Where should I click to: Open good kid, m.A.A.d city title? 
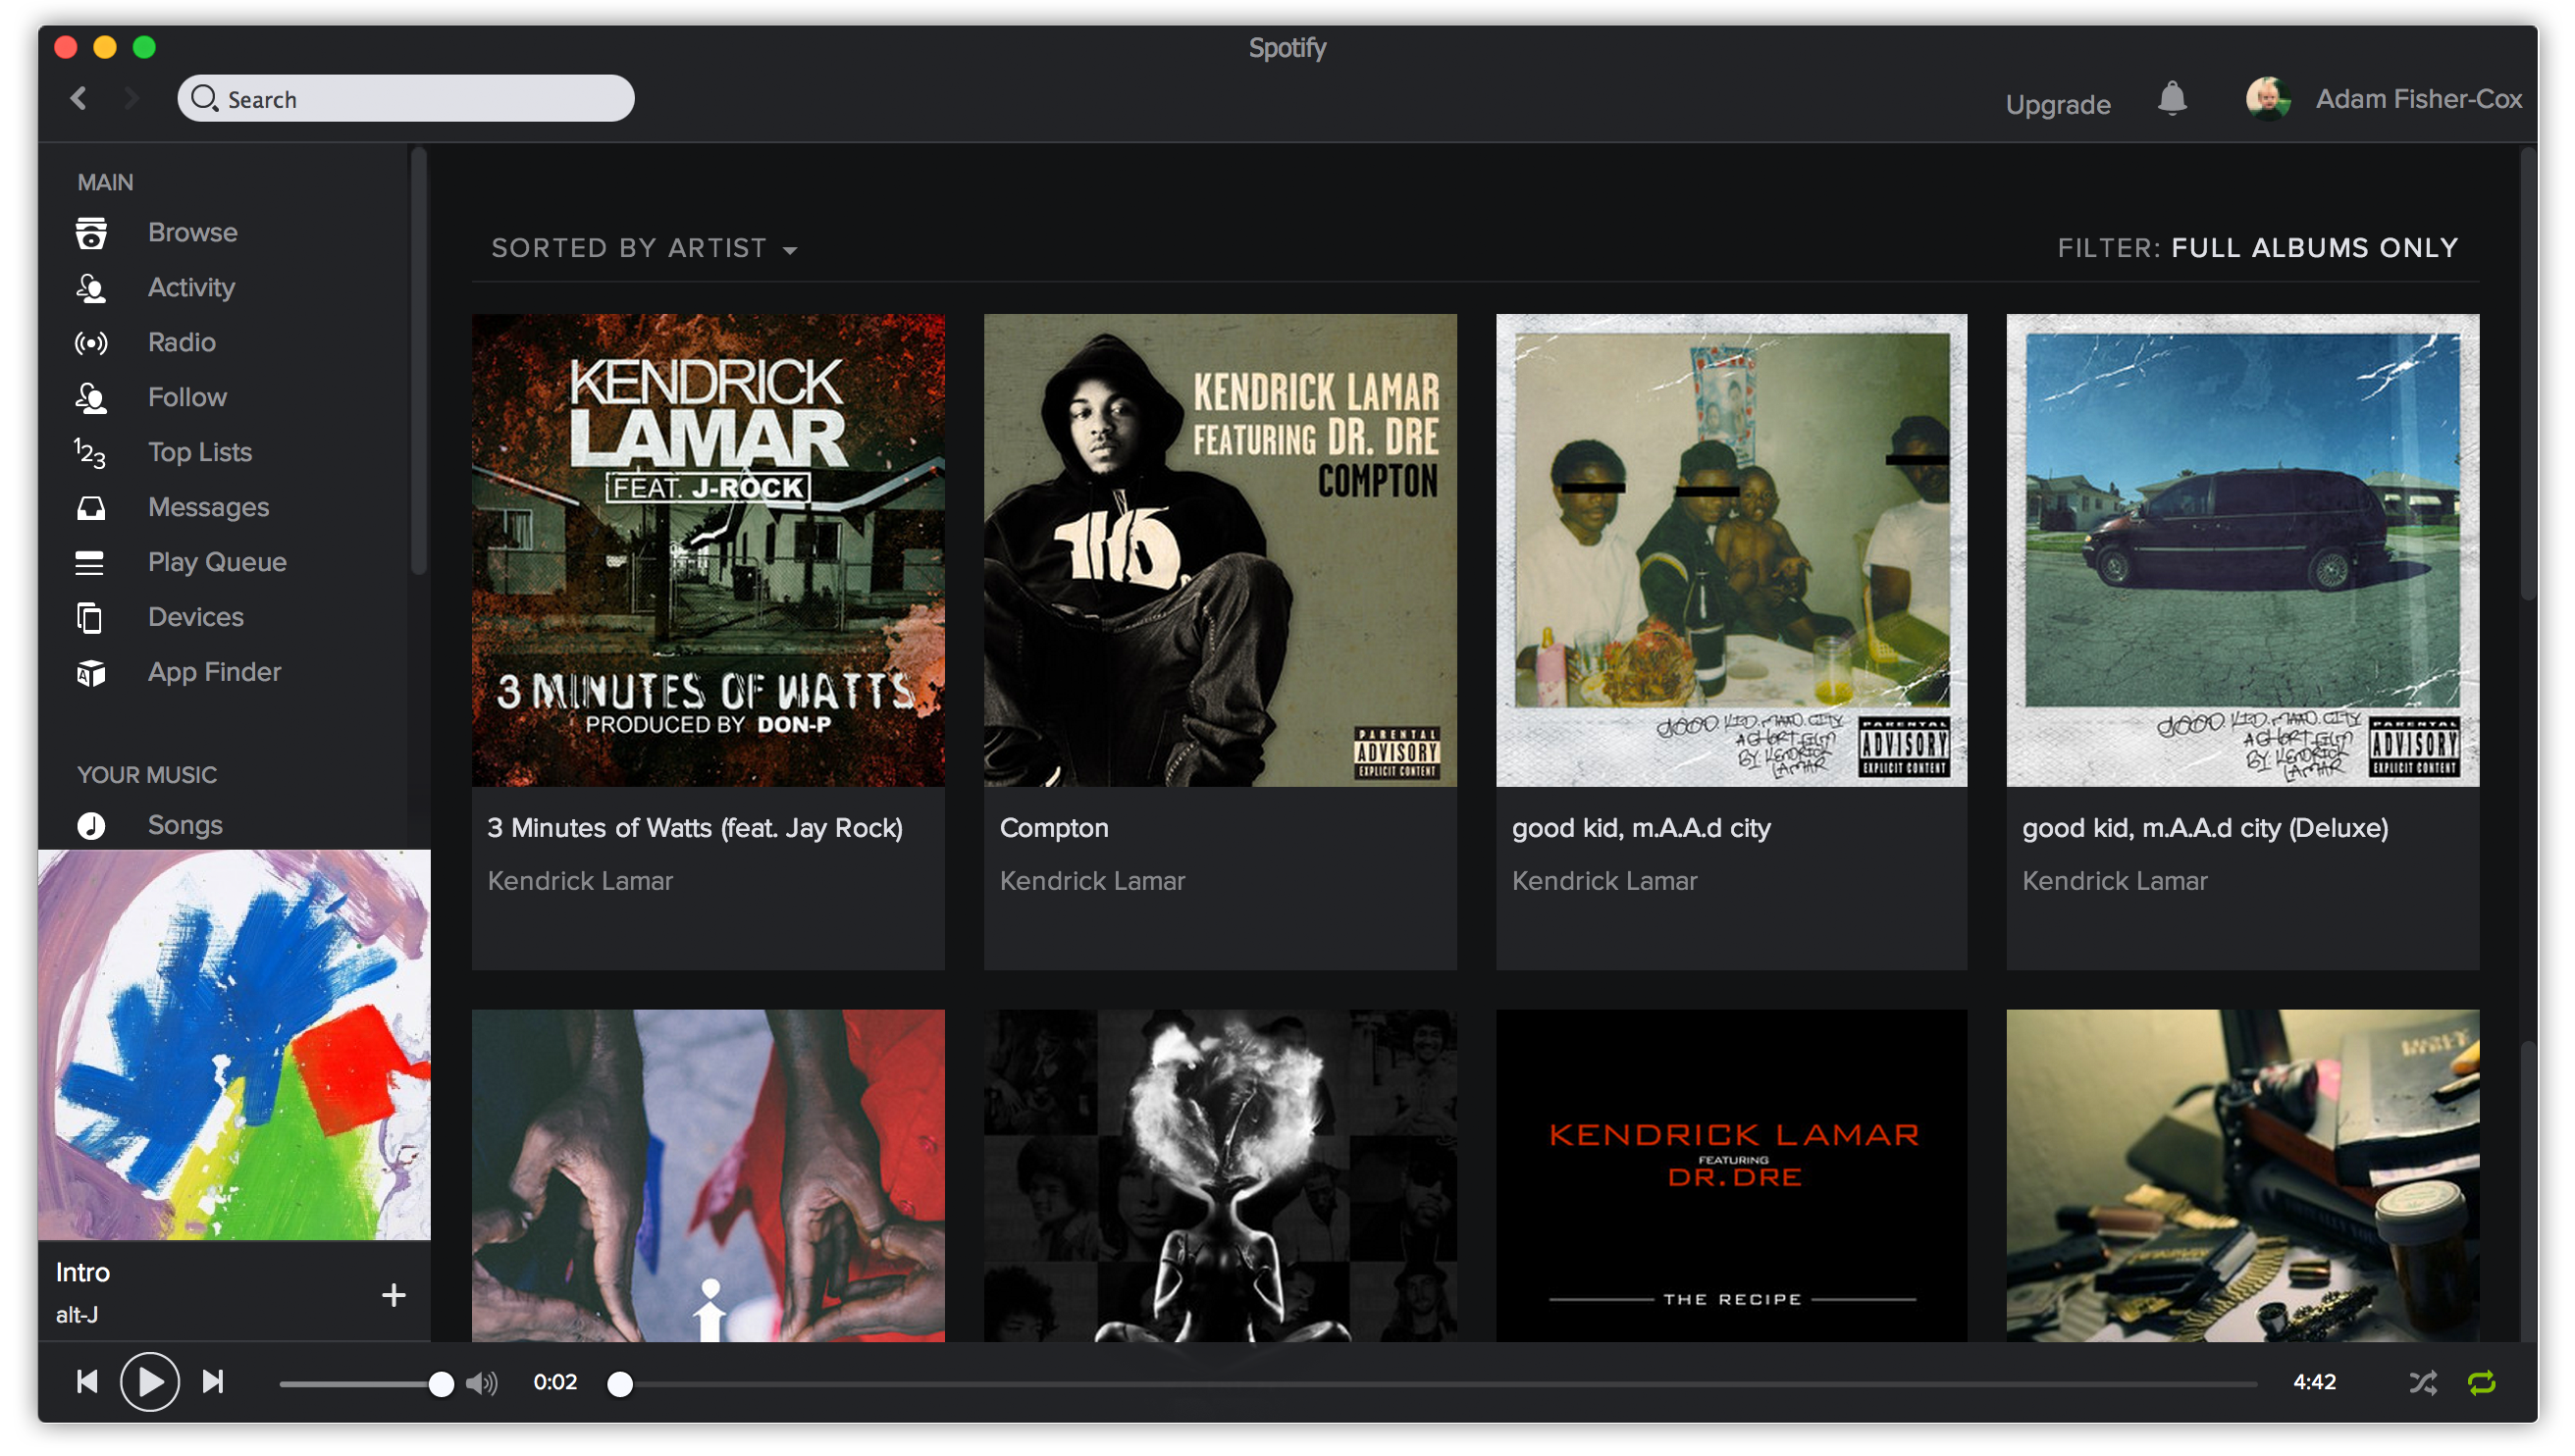tap(1641, 828)
